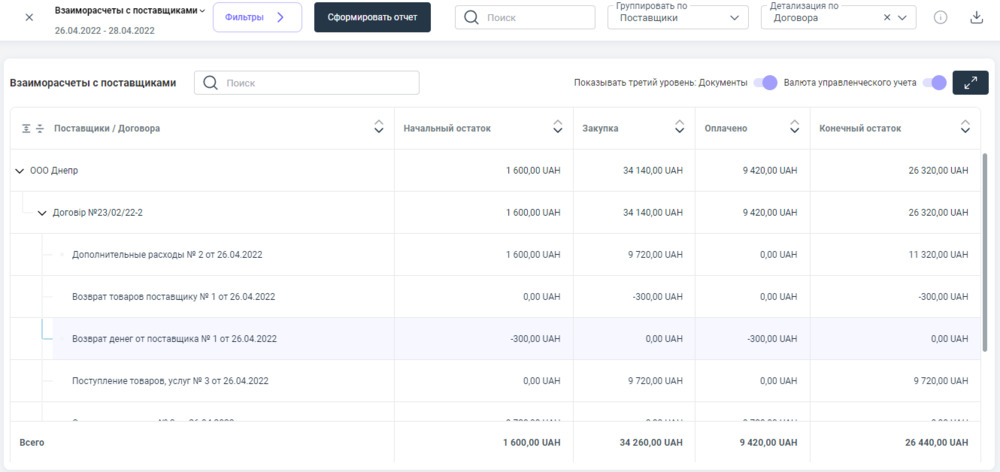Close the report with the X icon
Viewport: 1000px width, 472px height.
click(29, 18)
